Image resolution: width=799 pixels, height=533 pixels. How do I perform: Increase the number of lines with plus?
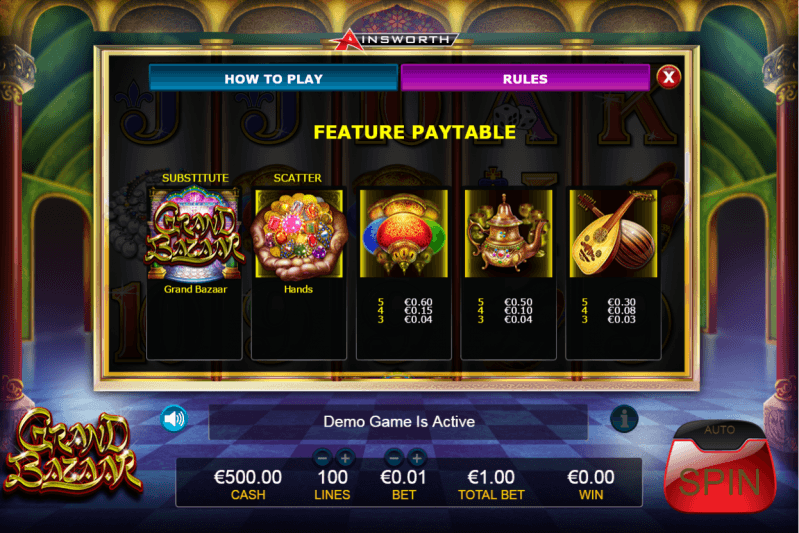(345, 458)
